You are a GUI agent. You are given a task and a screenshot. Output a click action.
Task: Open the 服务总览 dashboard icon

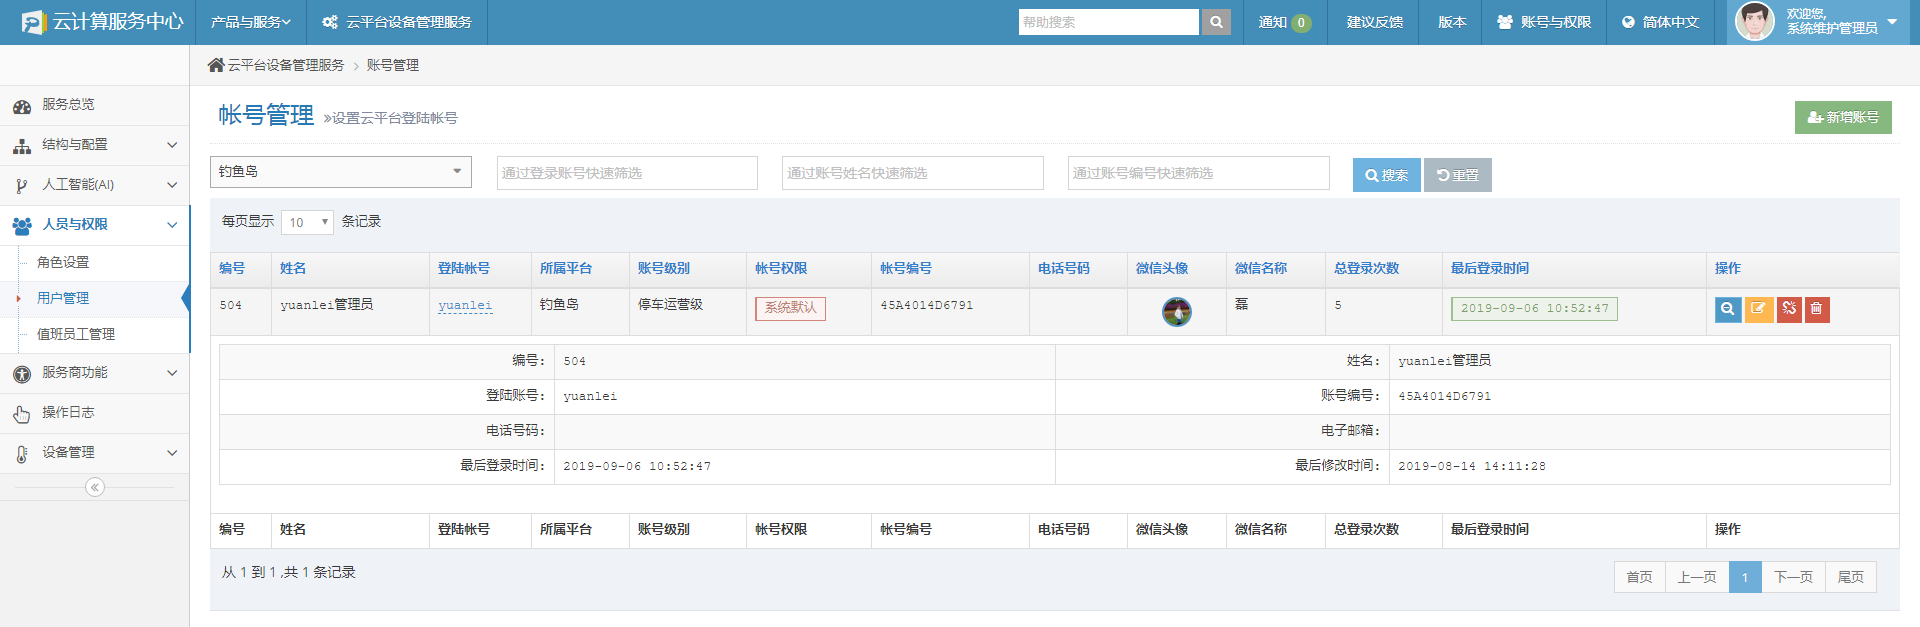(x=21, y=105)
